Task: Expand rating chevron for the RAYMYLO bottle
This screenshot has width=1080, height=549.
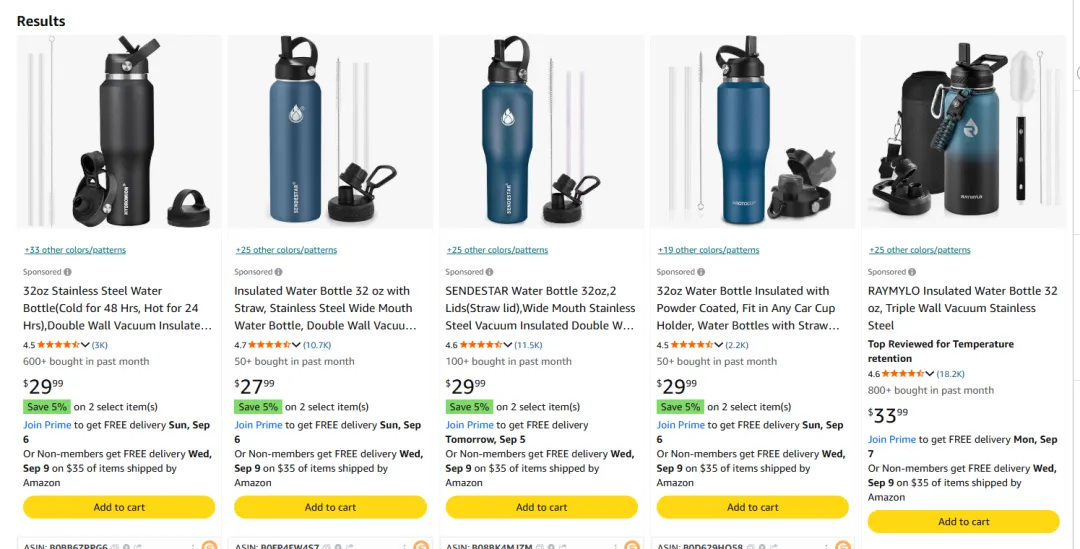Action: (x=930, y=374)
